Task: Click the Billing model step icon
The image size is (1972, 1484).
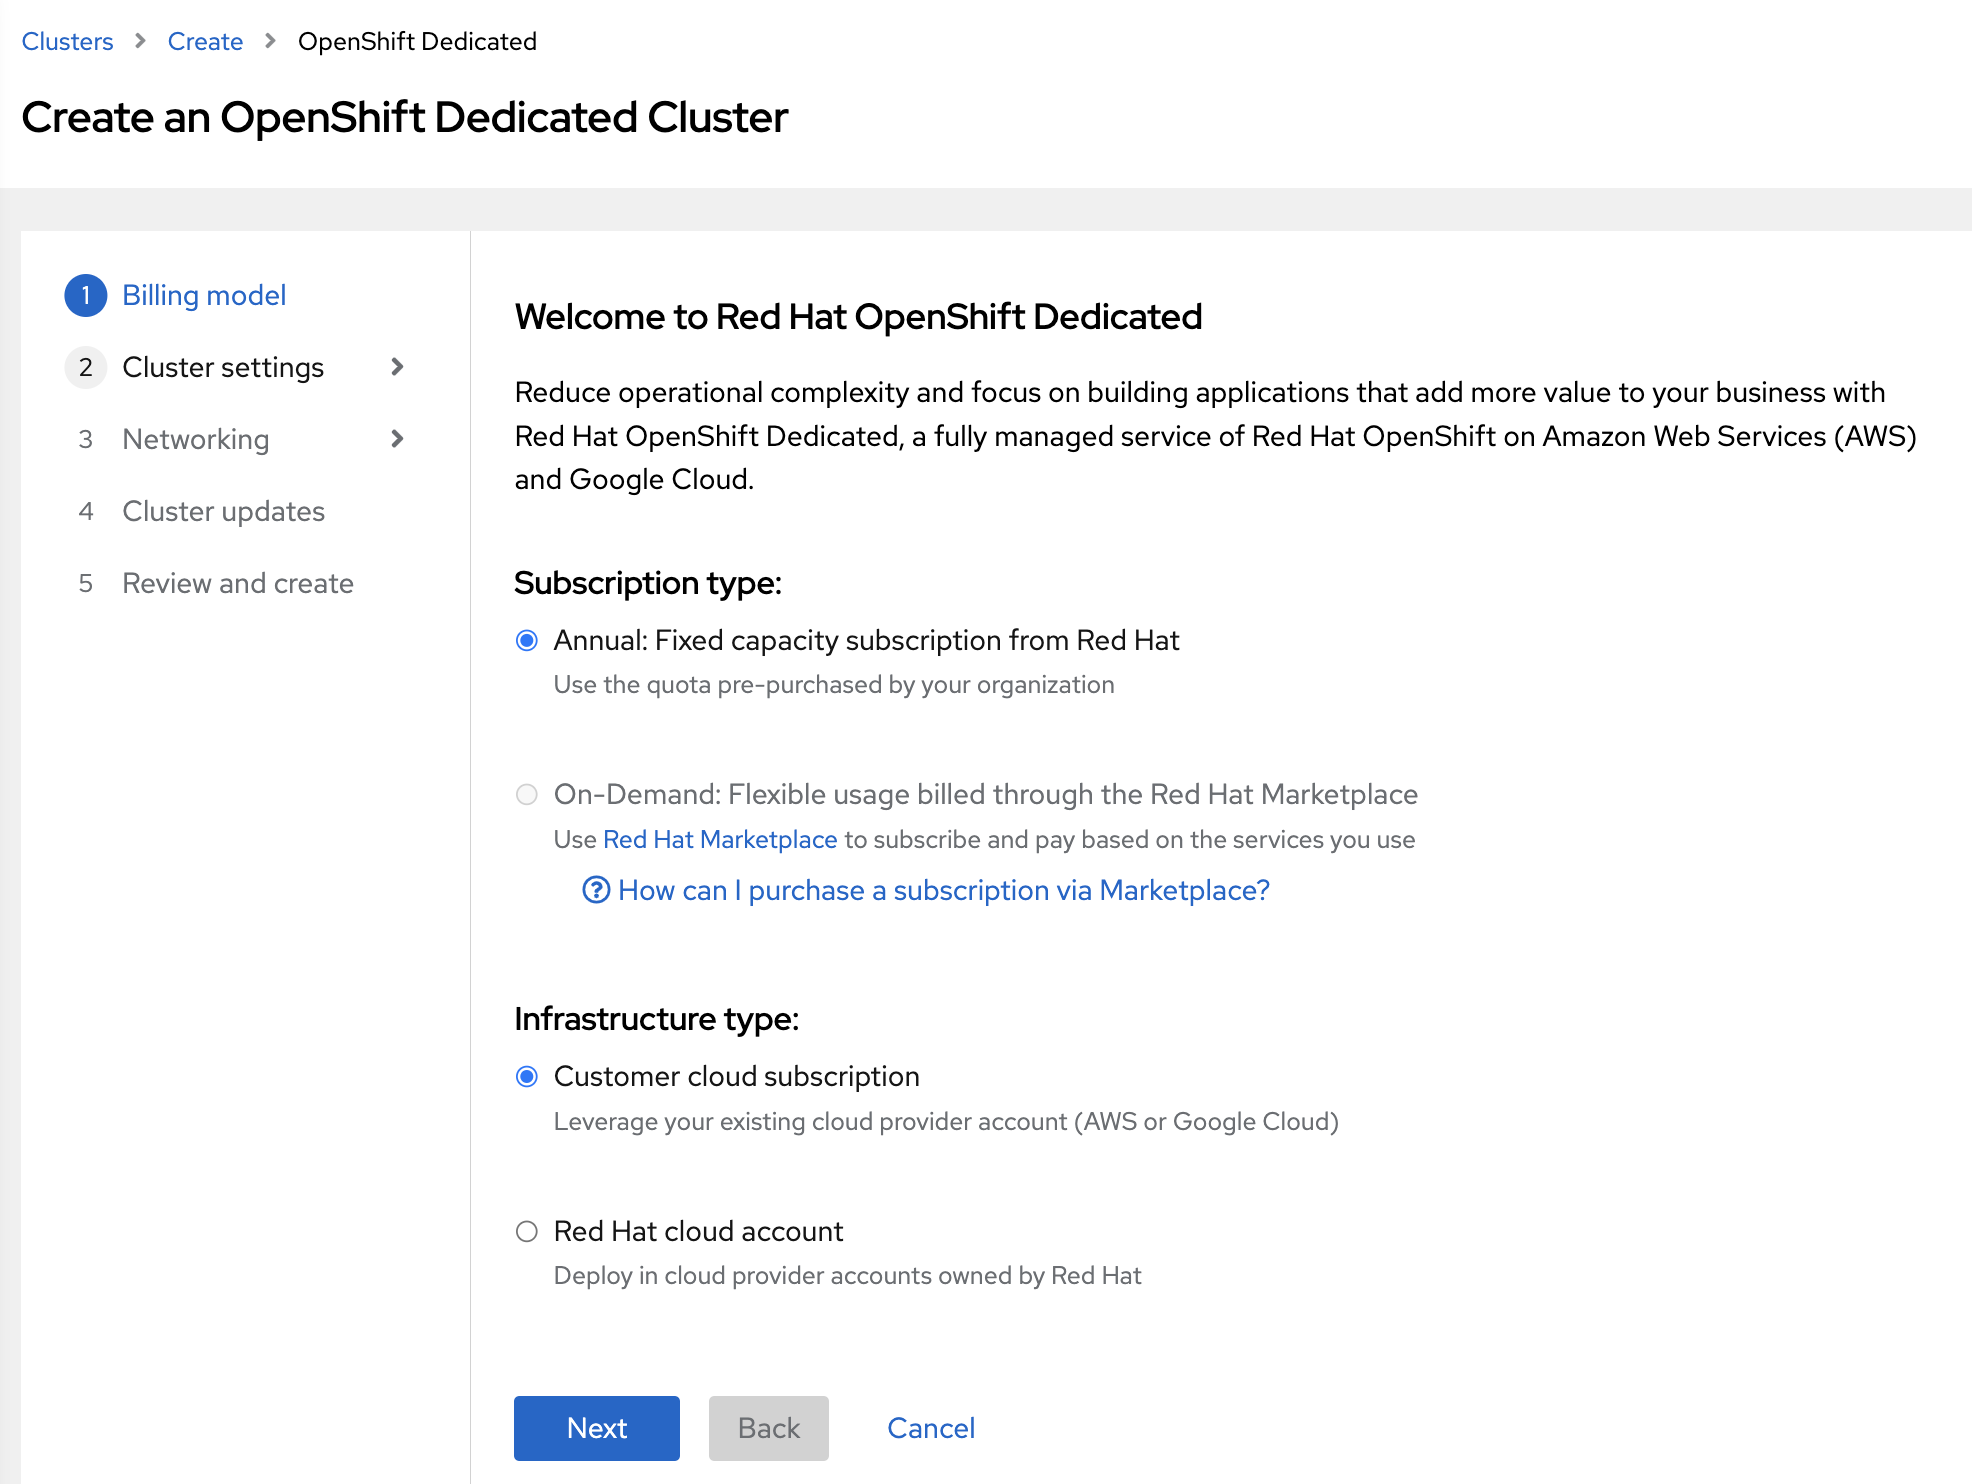Action: tap(84, 295)
